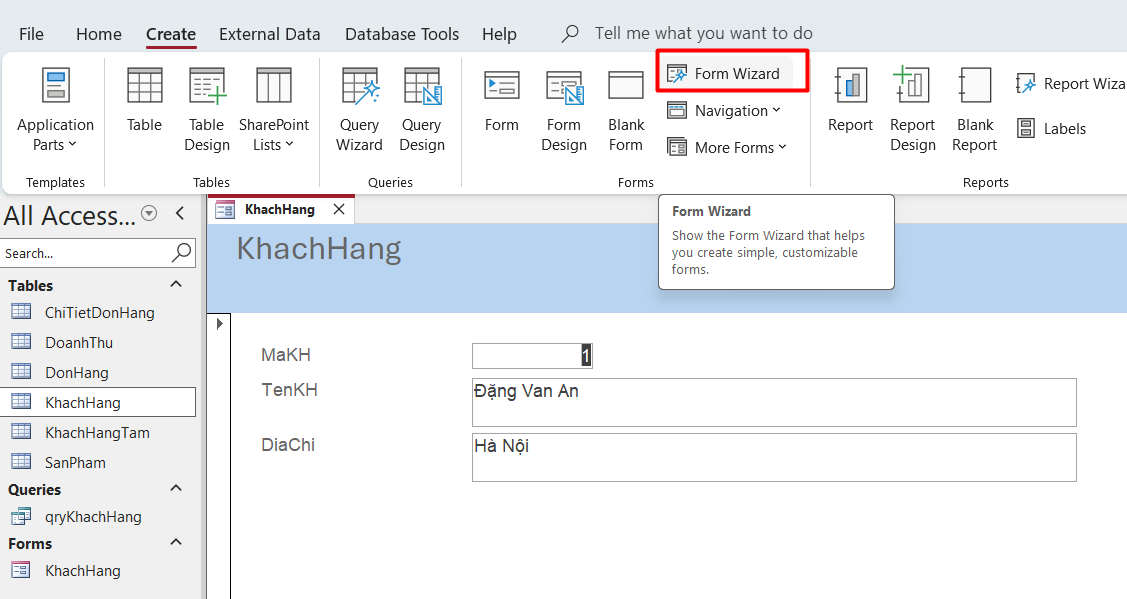
Task: Start the Form Wizard
Action: click(x=726, y=74)
